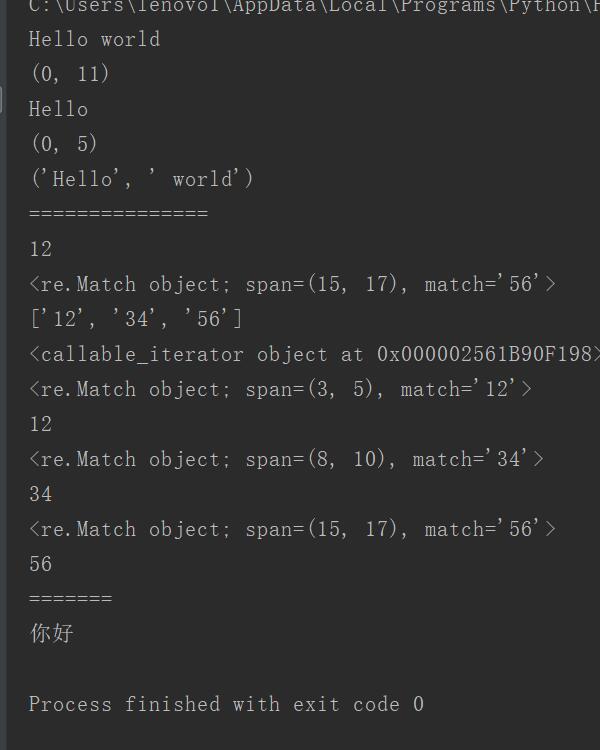This screenshot has width=600, height=750.
Task: Click the standalone "Hello" output line
Action: coord(58,109)
